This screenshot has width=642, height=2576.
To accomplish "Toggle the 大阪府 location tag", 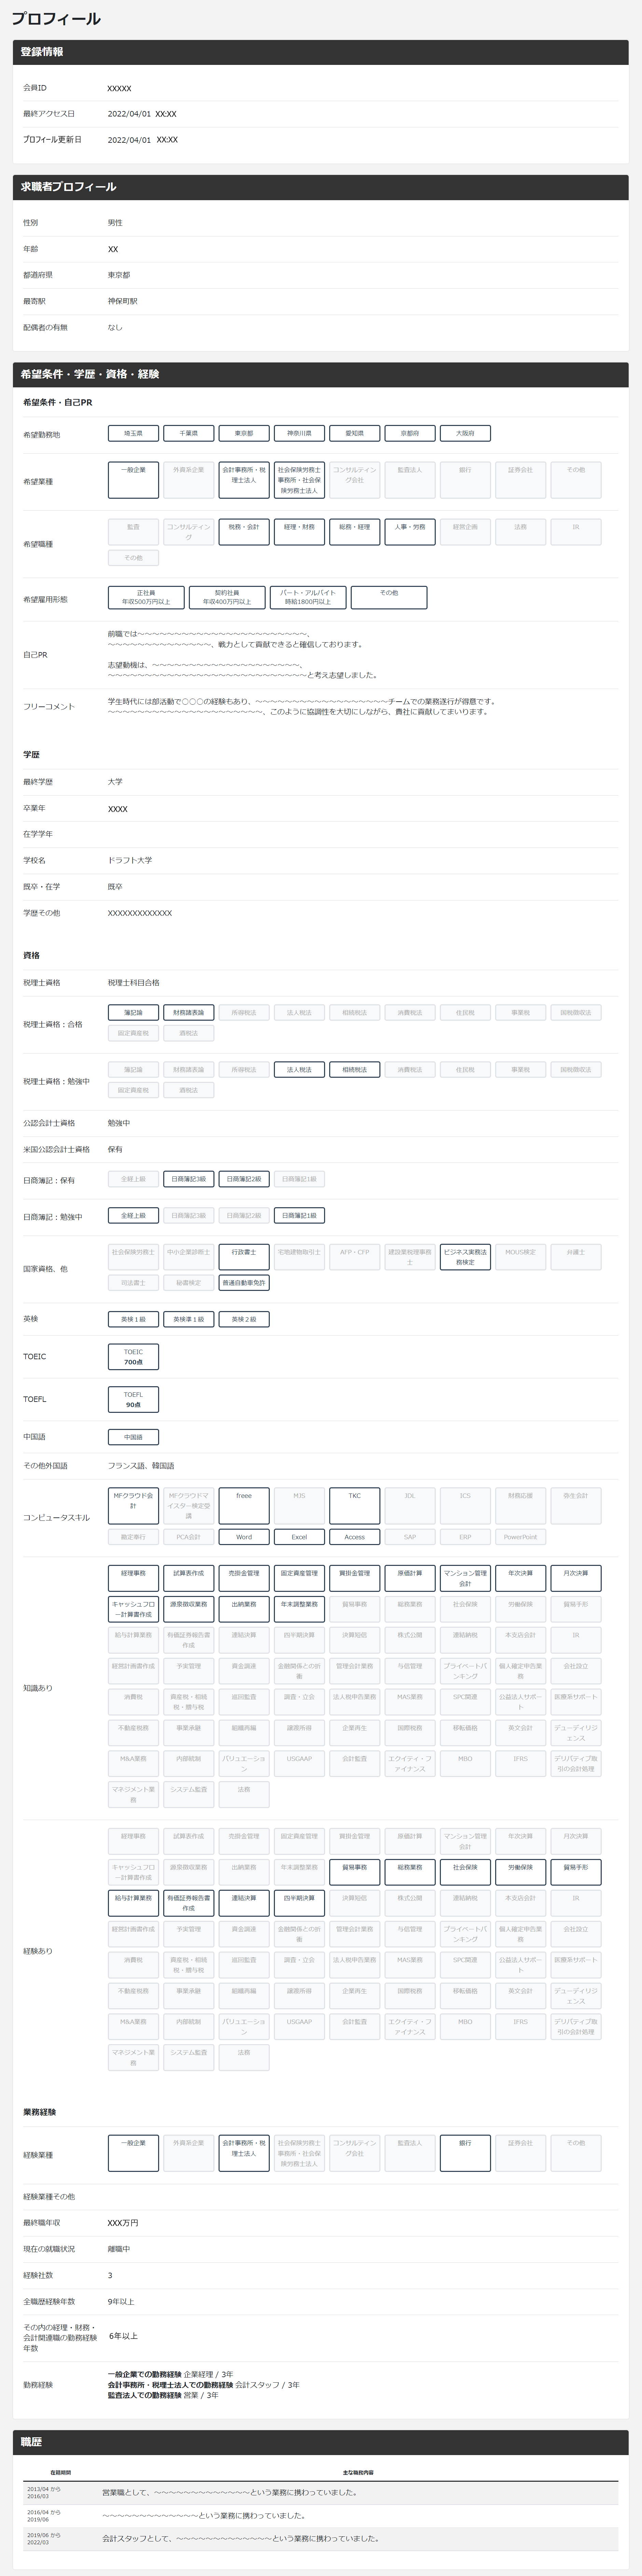I will point(465,434).
